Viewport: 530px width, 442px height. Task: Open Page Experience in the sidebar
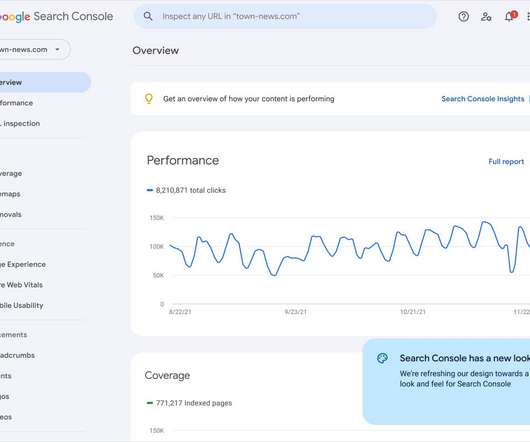point(23,264)
